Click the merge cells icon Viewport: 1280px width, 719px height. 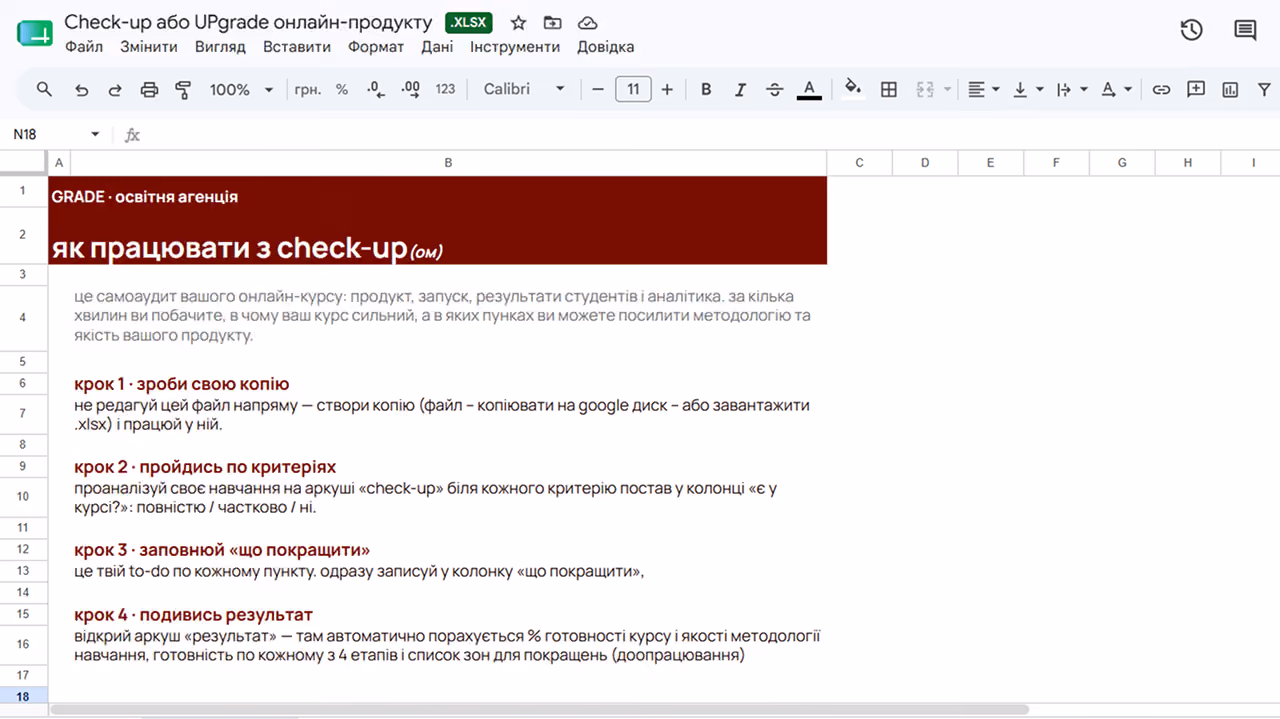point(924,89)
